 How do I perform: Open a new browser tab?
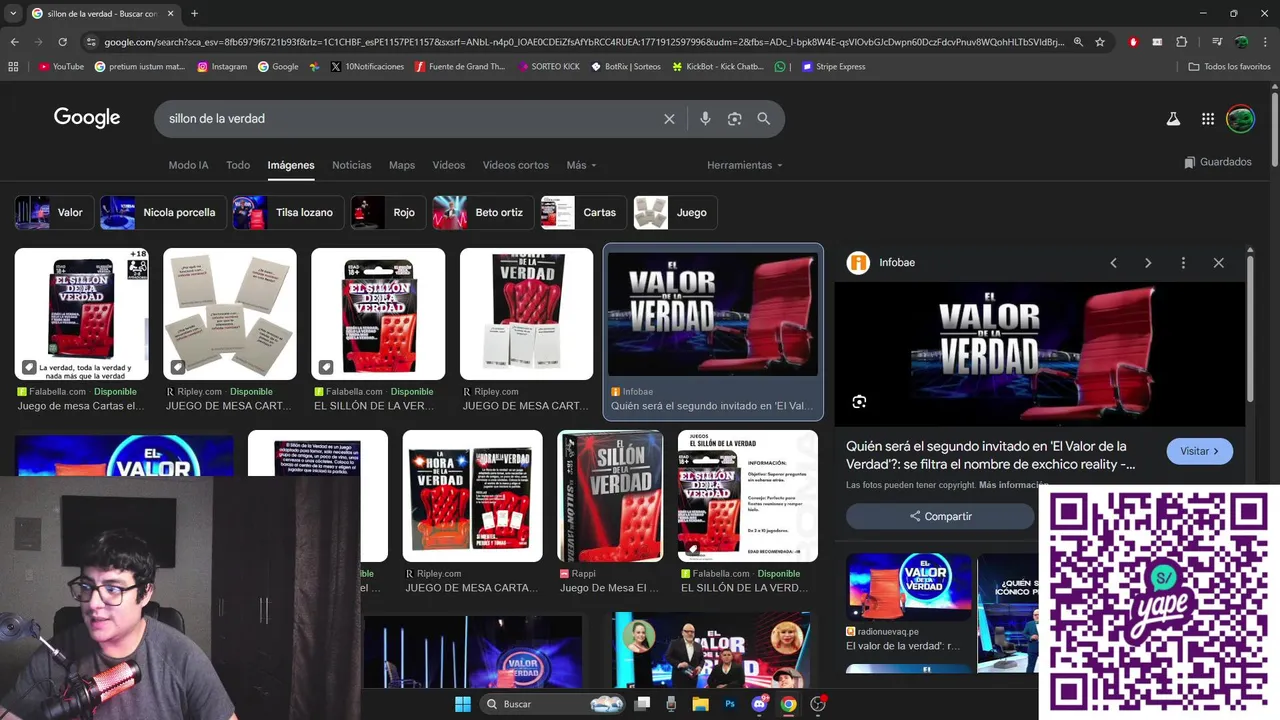coord(194,14)
